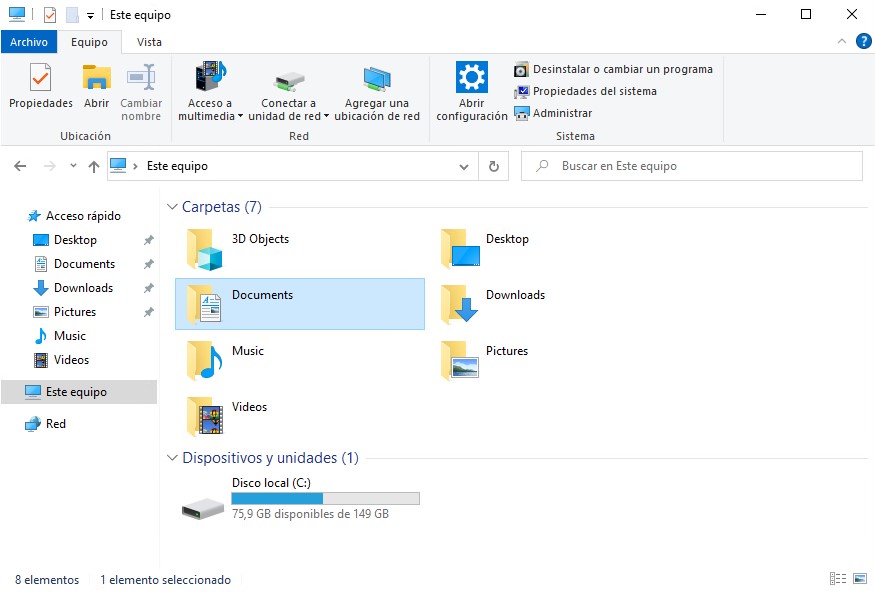The height and width of the screenshot is (592, 875).
Task: Switch to details view in status bar
Action: (x=837, y=579)
